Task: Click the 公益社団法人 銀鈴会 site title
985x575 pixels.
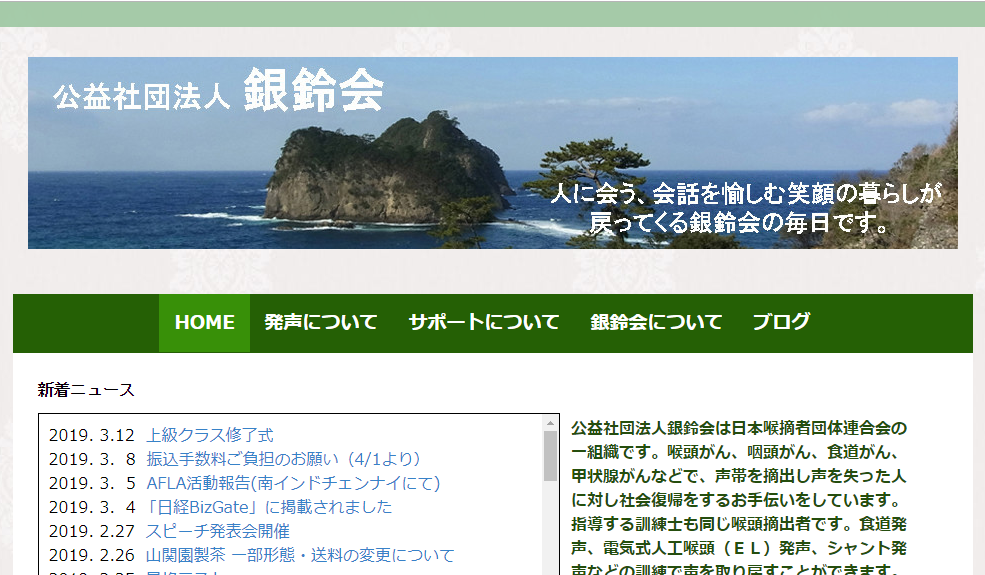Action: pyautogui.click(x=218, y=93)
